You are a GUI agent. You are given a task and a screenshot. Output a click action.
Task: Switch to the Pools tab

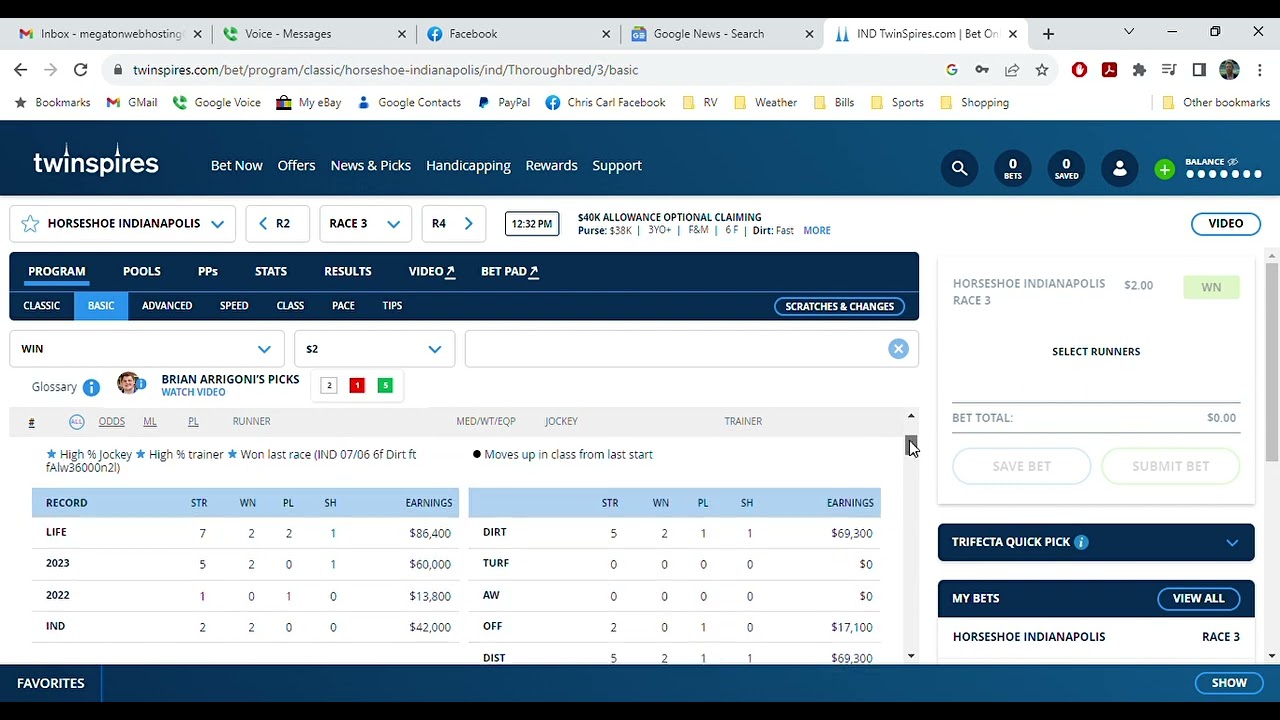click(141, 271)
